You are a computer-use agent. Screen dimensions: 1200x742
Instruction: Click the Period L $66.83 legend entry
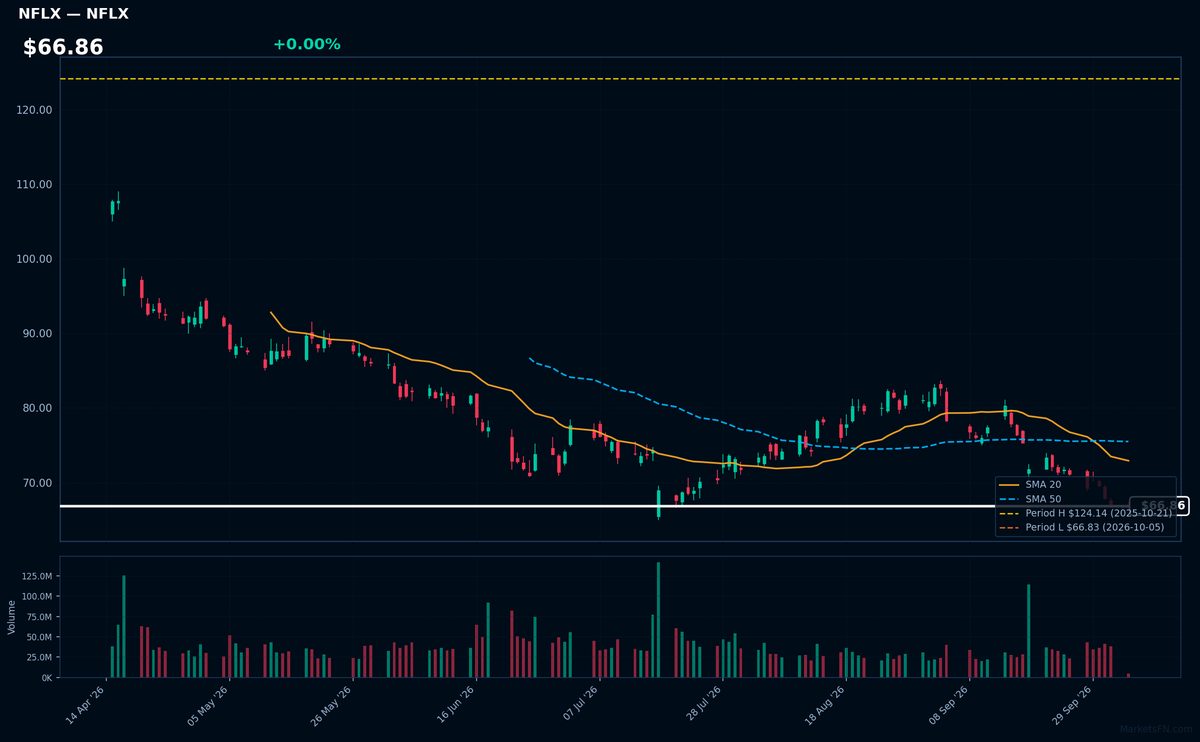pos(1081,527)
